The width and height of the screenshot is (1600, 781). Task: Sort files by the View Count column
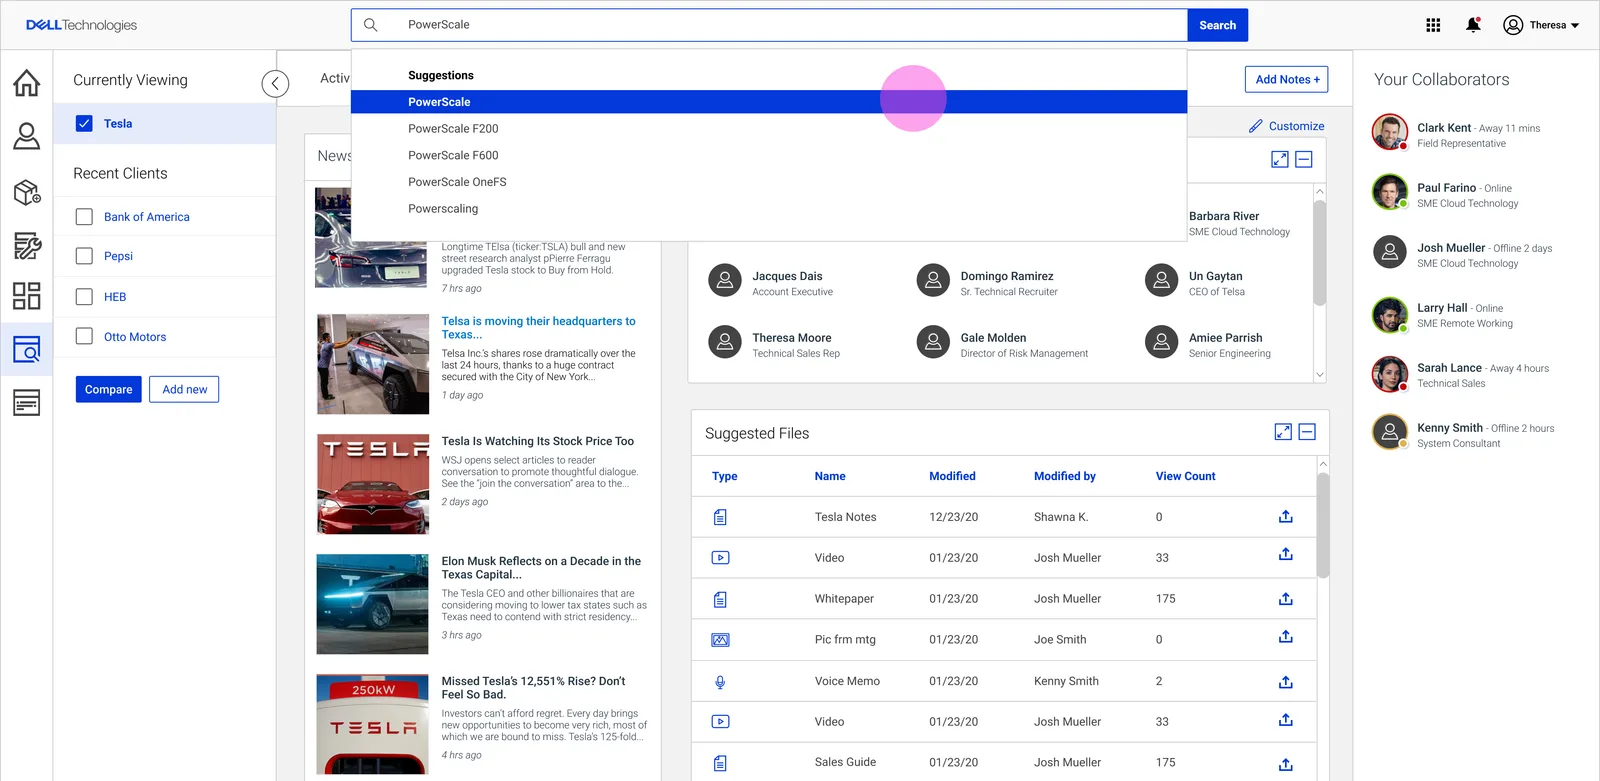(x=1185, y=476)
